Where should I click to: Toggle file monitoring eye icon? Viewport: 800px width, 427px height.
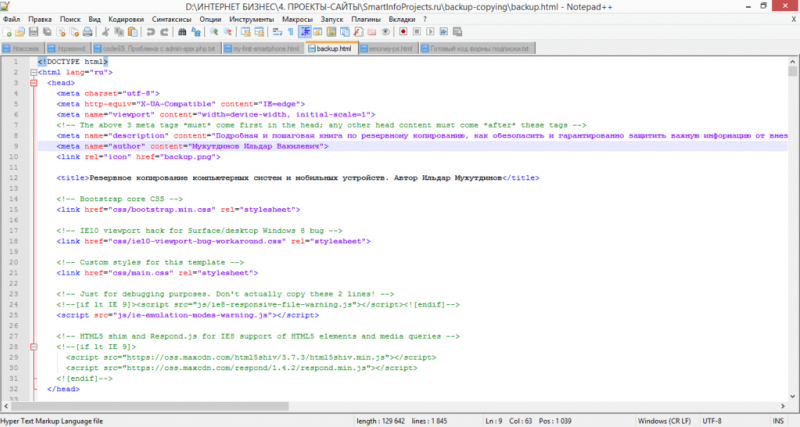[385, 32]
